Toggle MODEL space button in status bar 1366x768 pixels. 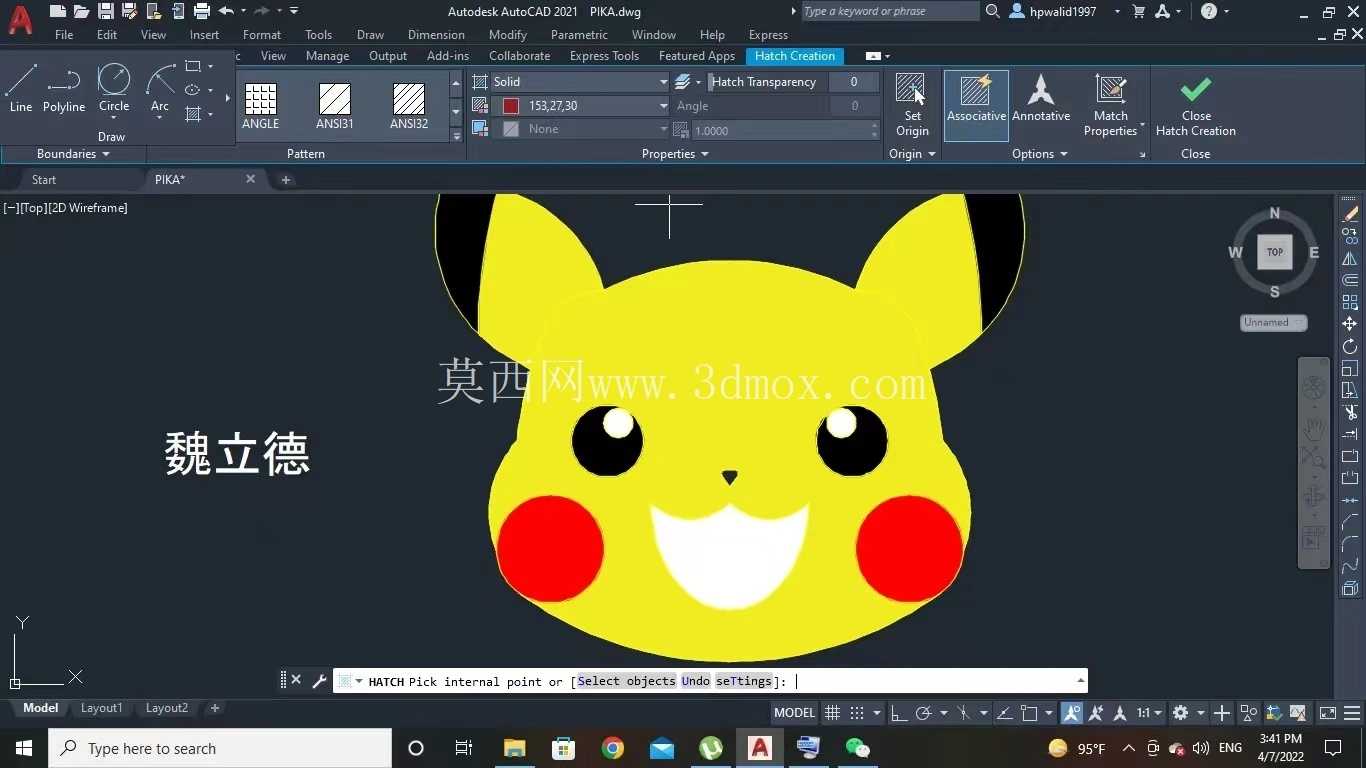point(795,713)
